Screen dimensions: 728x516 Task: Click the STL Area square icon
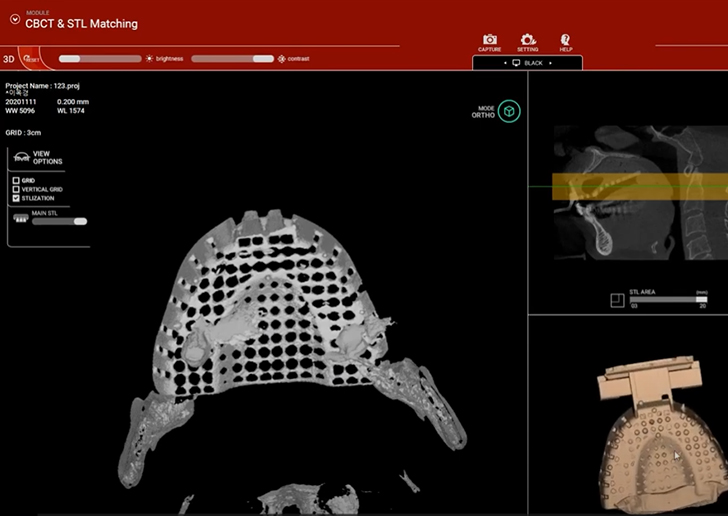pos(619,297)
